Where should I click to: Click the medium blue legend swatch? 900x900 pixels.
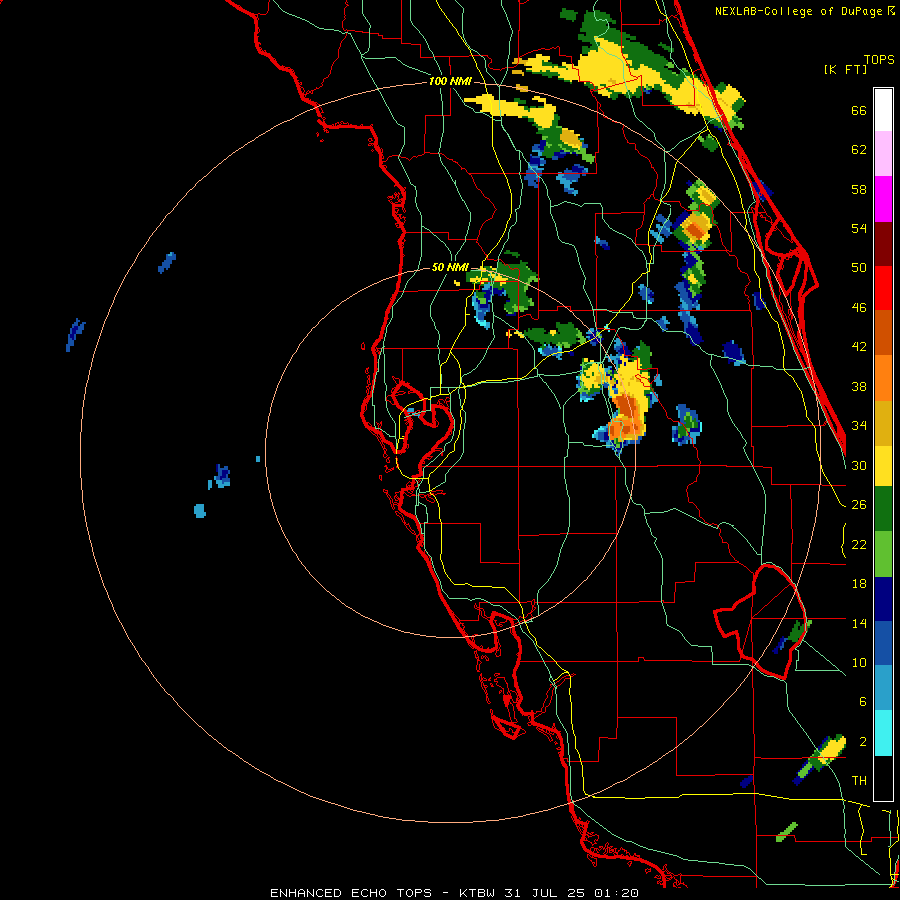883,643
